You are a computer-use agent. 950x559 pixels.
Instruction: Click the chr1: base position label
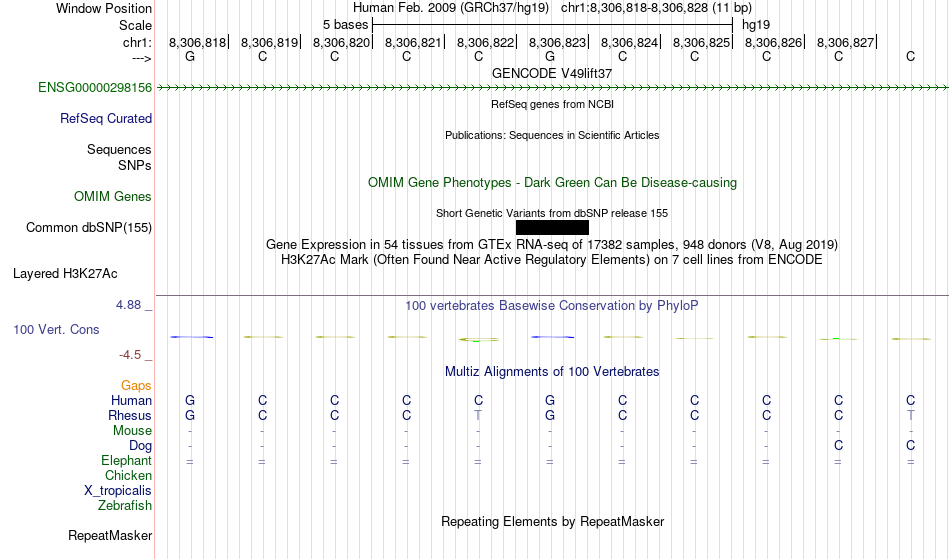click(138, 42)
